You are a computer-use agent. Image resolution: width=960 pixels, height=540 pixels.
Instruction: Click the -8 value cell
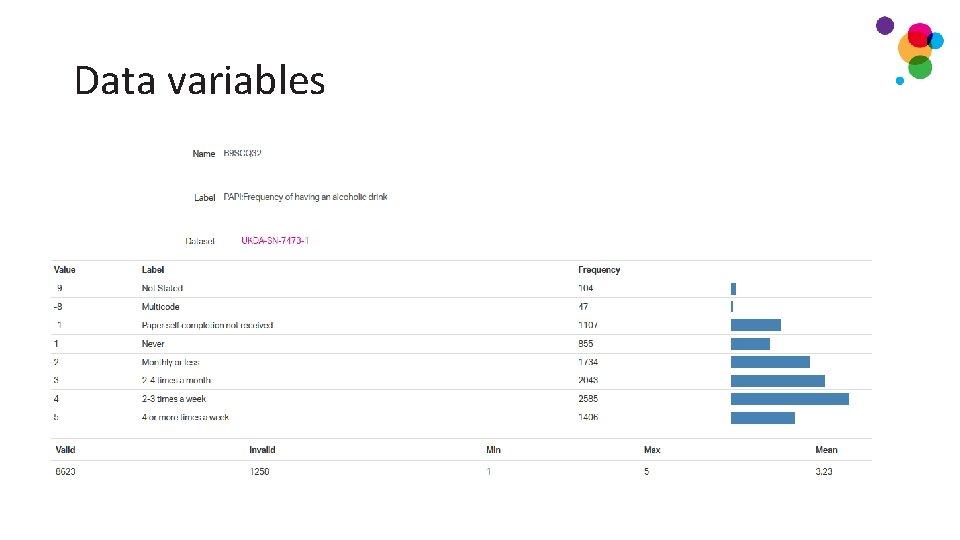click(58, 307)
